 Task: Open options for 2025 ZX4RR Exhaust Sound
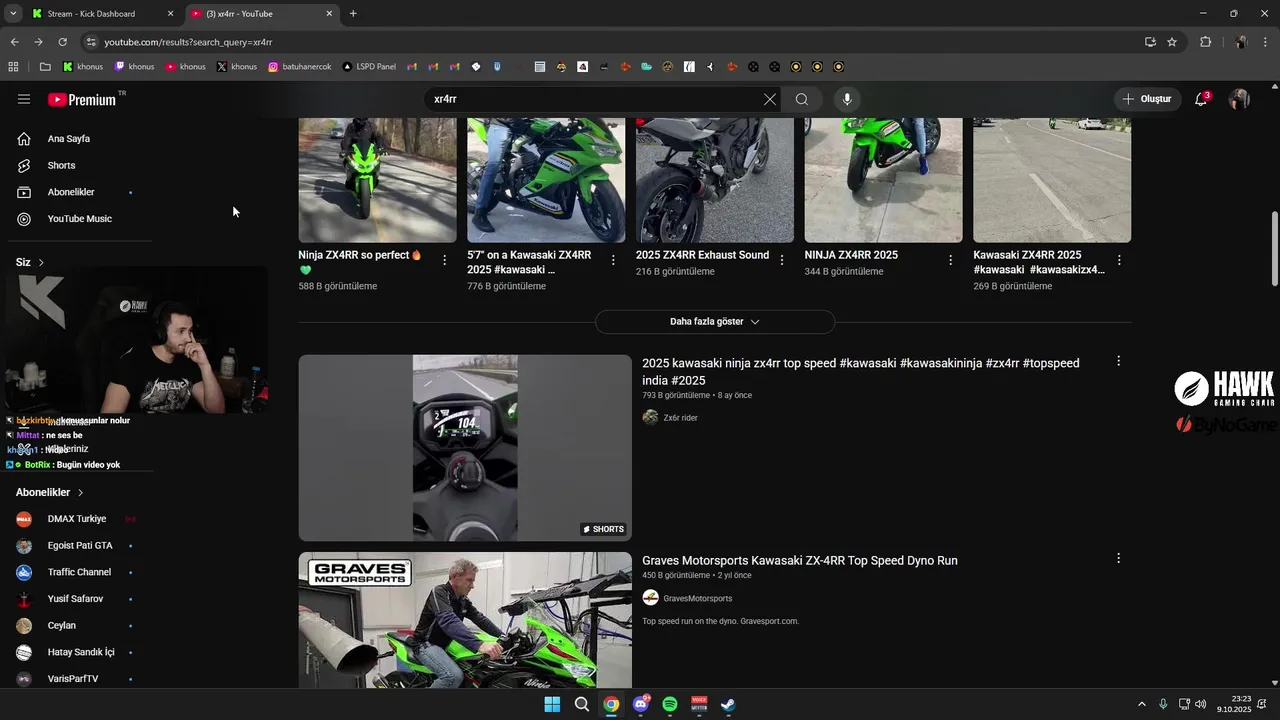click(x=782, y=260)
